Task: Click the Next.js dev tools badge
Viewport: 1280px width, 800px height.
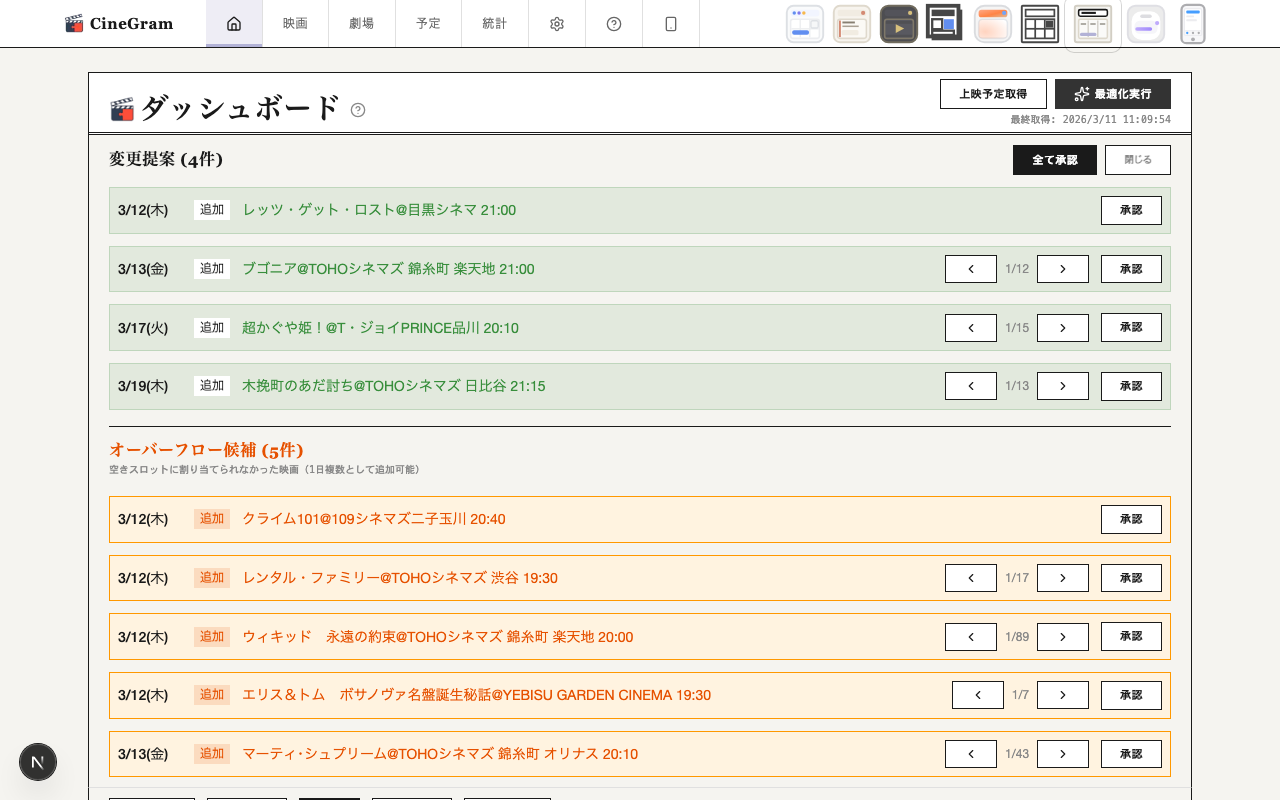Action: tap(38, 762)
